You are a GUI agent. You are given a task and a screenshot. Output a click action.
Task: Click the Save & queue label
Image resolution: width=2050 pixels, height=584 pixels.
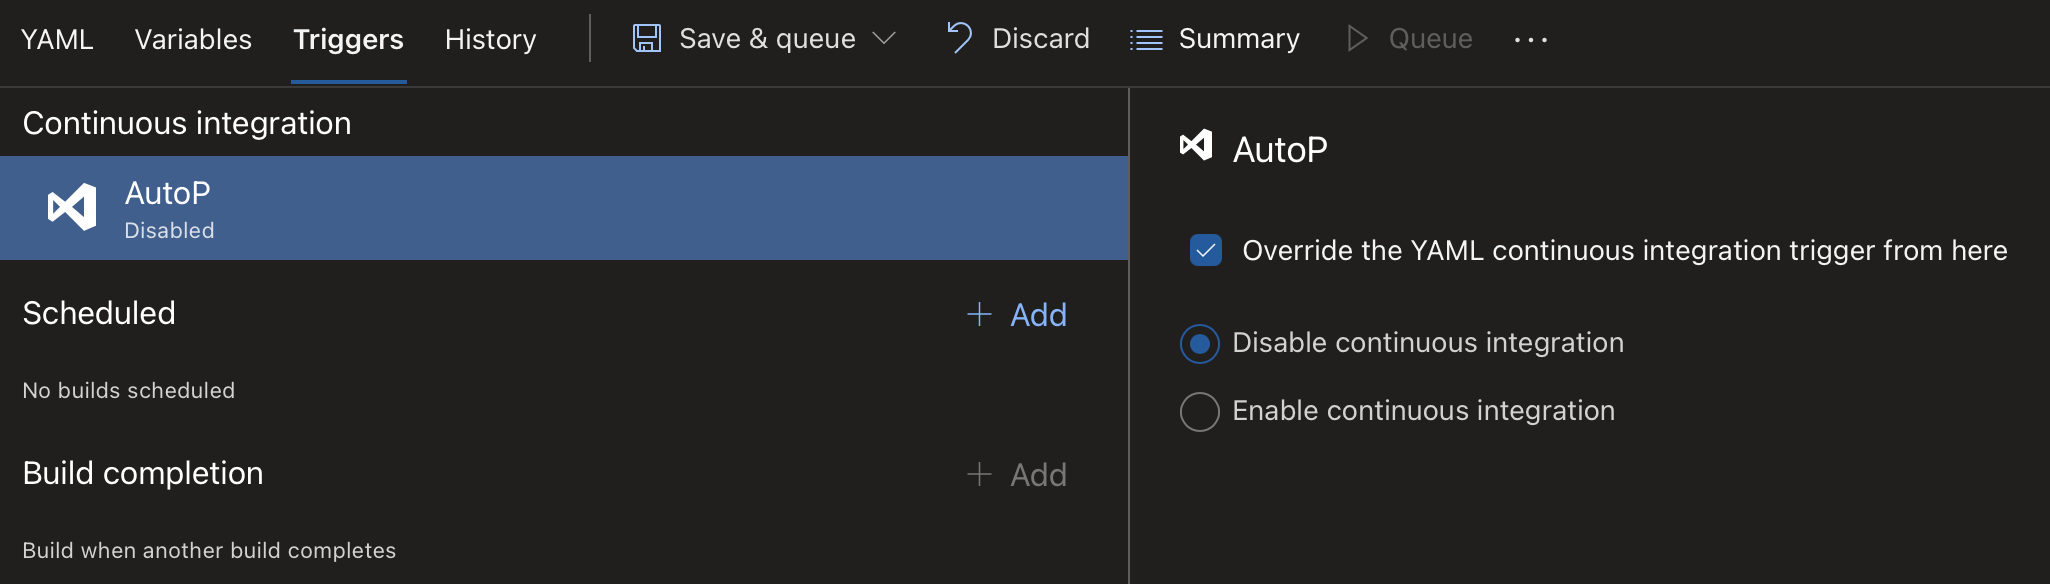767,39
